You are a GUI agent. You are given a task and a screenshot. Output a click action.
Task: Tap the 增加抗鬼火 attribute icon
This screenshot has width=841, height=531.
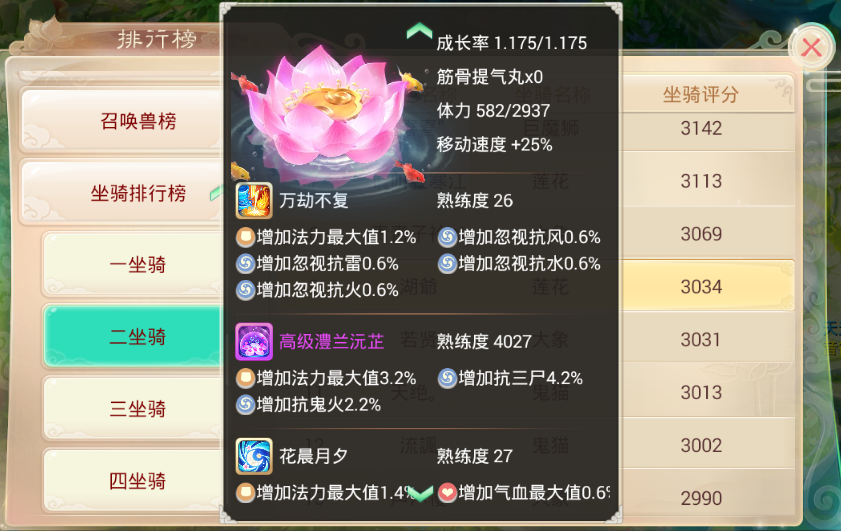click(x=246, y=404)
